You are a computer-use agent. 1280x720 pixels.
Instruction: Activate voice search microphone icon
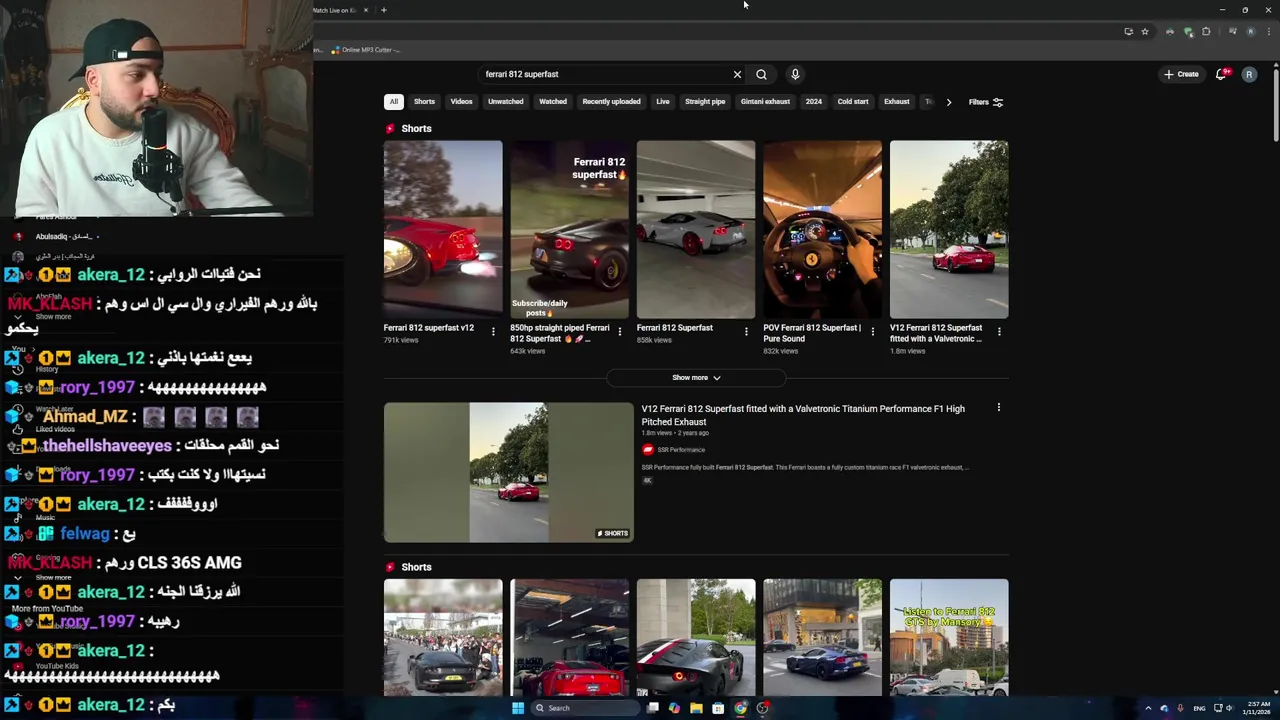coord(795,74)
